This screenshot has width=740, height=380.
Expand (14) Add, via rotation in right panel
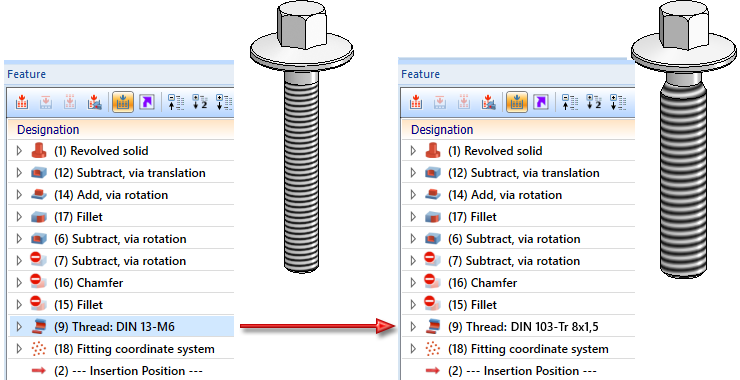coord(413,194)
